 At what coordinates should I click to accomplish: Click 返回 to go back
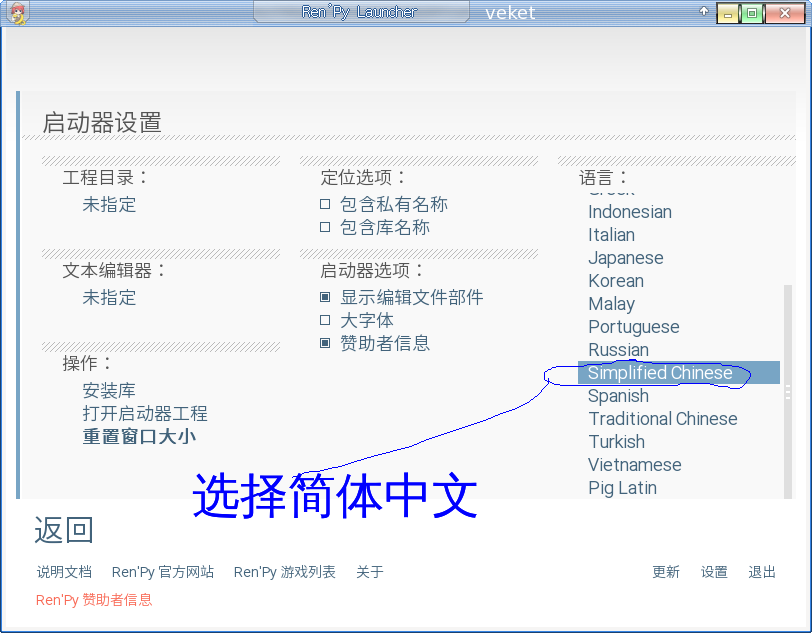(64, 530)
